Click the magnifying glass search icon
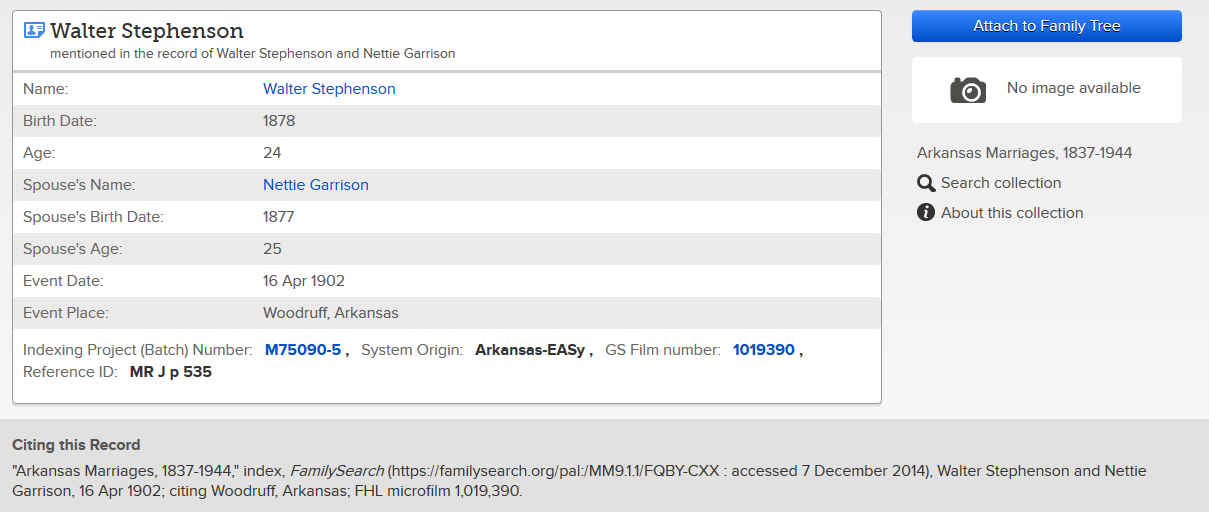This screenshot has height=512, width=1209. click(926, 183)
